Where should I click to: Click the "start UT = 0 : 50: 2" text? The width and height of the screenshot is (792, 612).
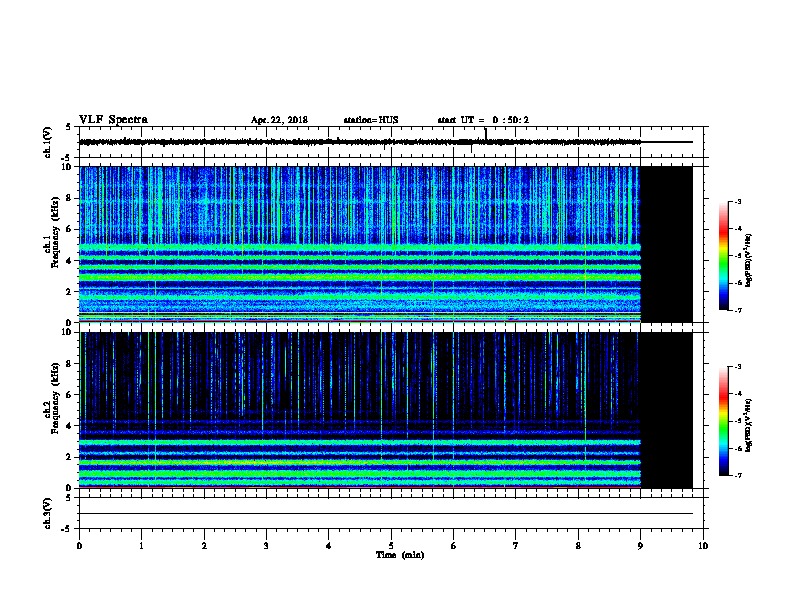(483, 120)
